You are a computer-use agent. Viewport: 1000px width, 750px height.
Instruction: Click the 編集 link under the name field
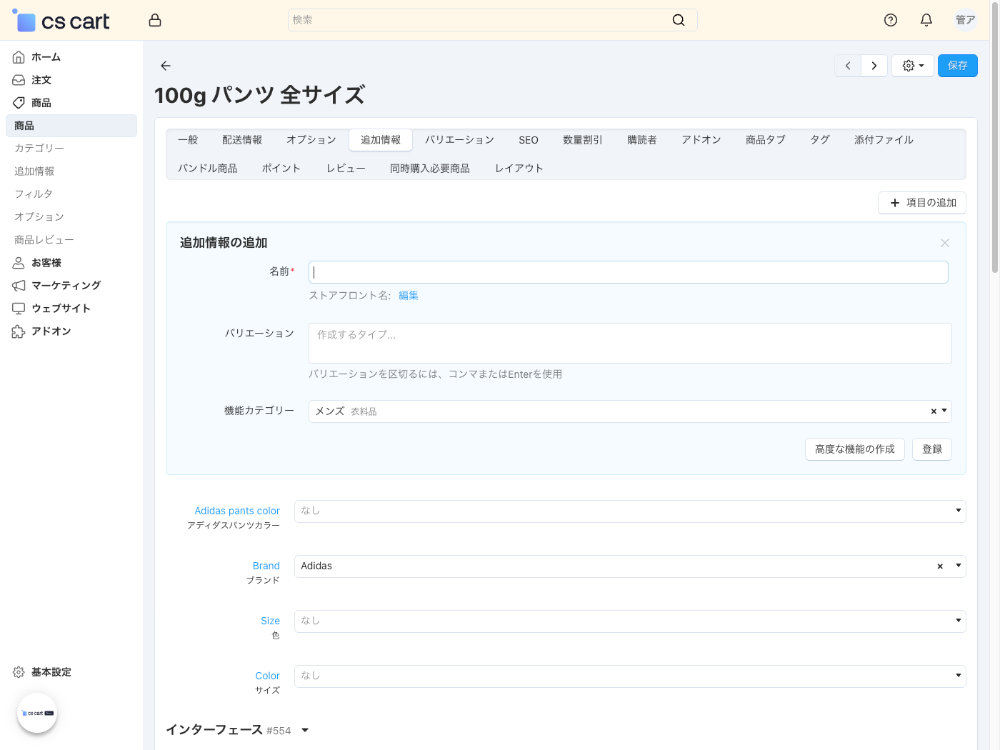408,295
